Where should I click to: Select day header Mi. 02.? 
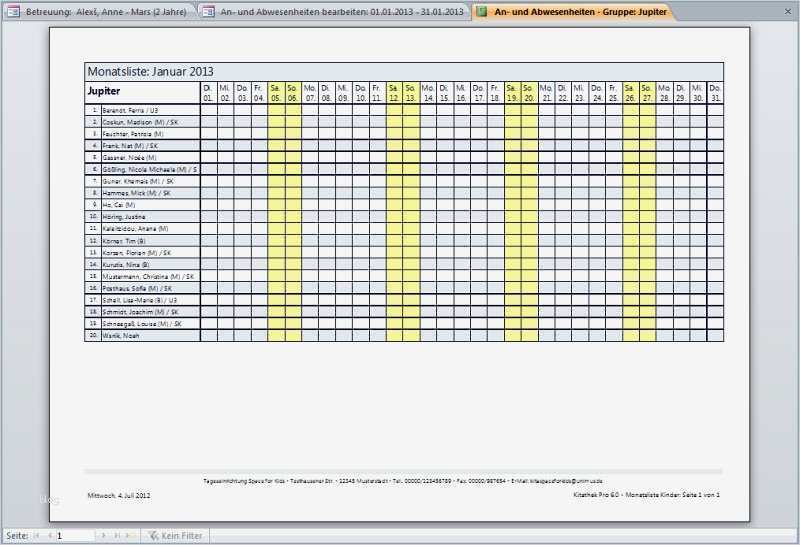(225, 93)
